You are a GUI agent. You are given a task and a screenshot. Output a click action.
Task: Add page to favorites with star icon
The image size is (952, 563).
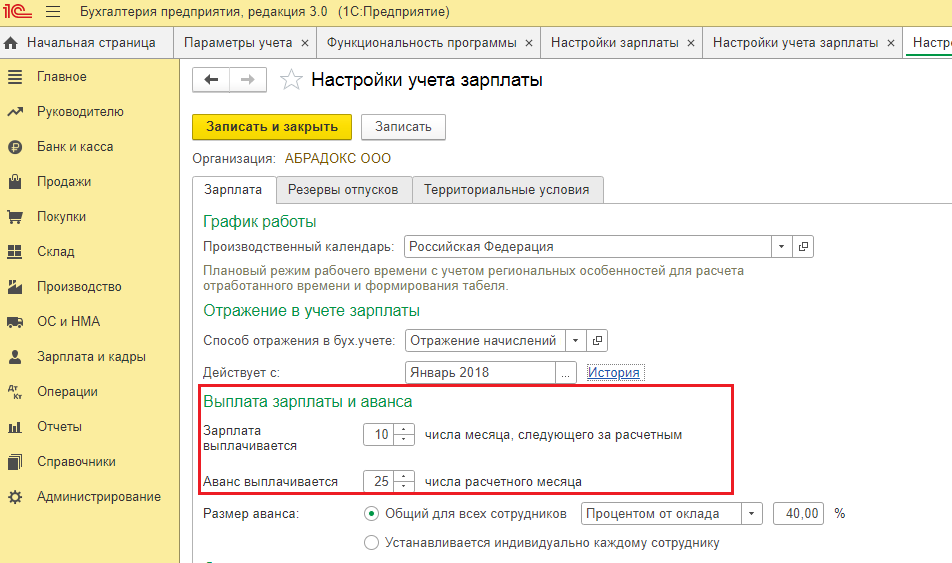coord(291,80)
